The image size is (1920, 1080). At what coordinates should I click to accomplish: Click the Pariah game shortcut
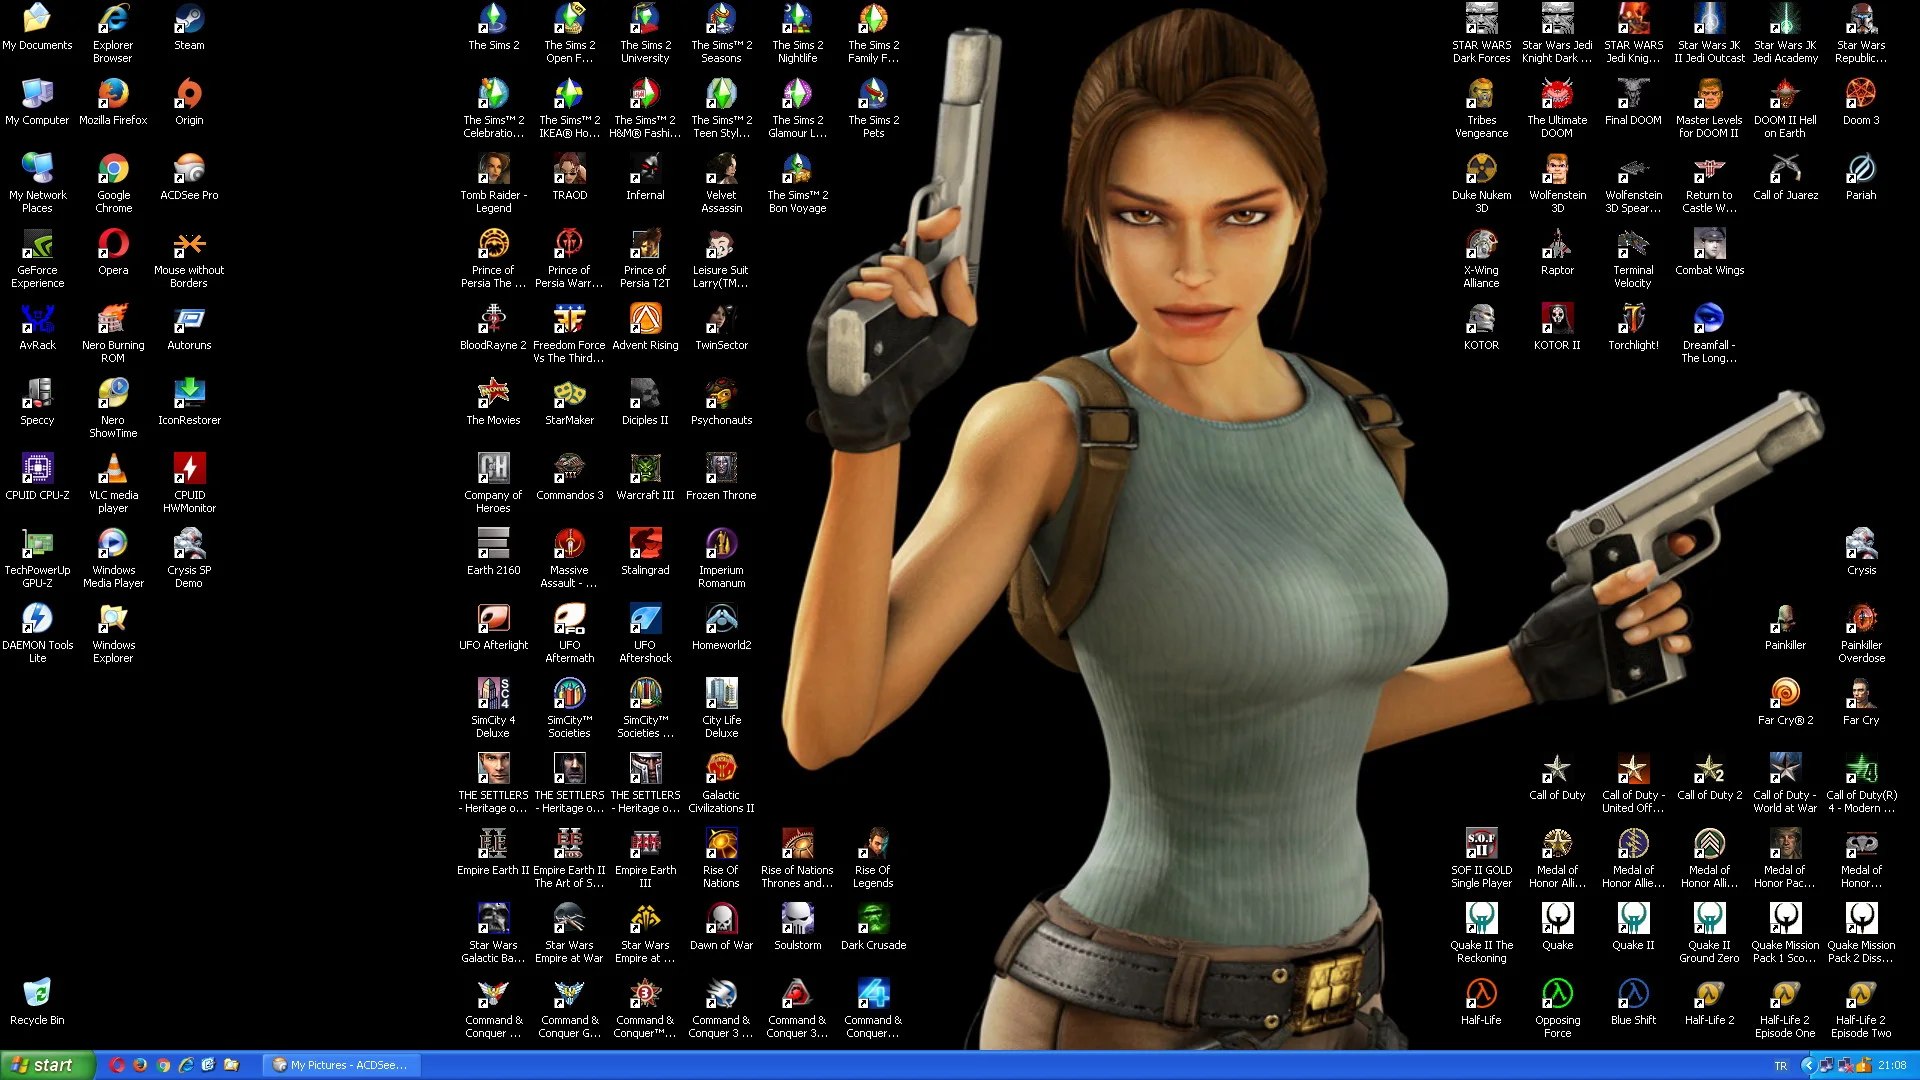point(1861,177)
